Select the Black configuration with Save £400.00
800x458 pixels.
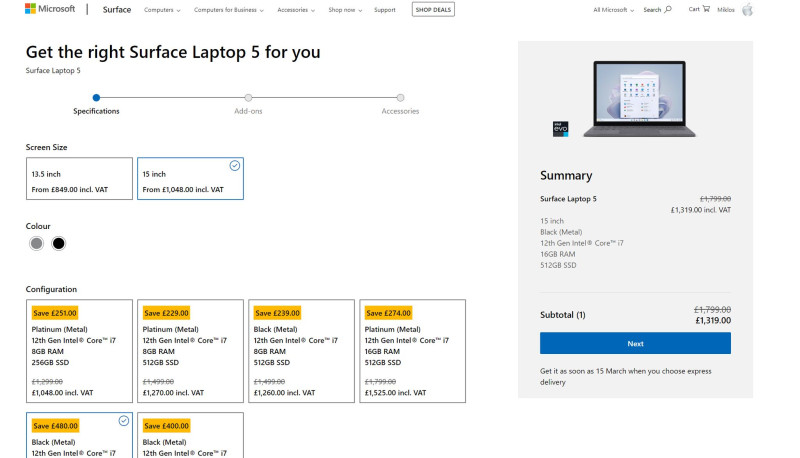tap(190, 435)
